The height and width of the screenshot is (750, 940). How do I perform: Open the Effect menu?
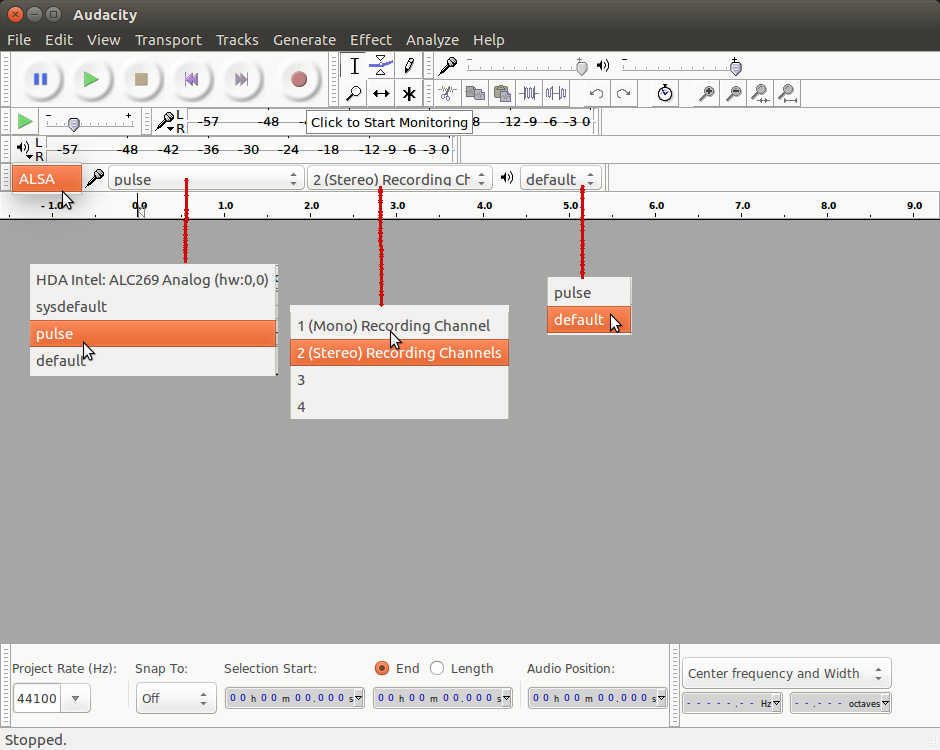tap(370, 40)
